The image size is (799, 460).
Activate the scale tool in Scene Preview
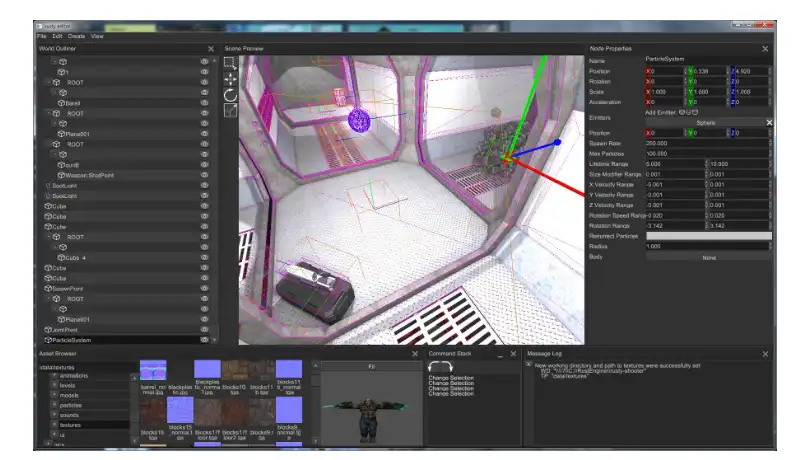pos(230,110)
